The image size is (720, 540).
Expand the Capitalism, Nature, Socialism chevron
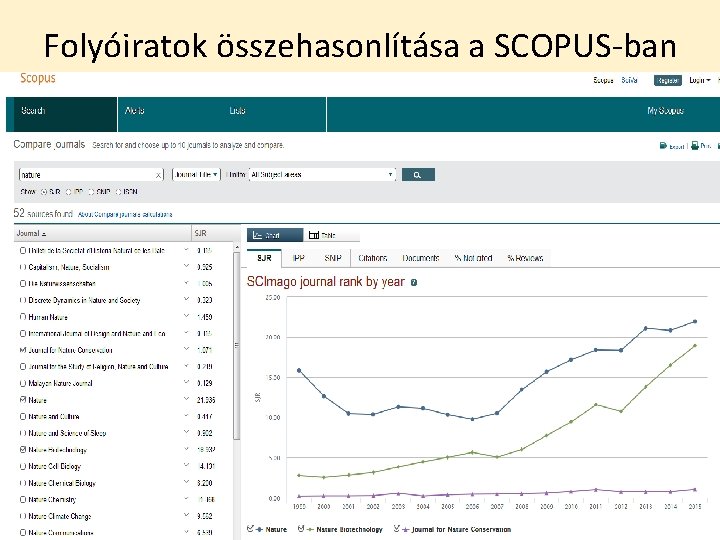pyautogui.click(x=186, y=266)
